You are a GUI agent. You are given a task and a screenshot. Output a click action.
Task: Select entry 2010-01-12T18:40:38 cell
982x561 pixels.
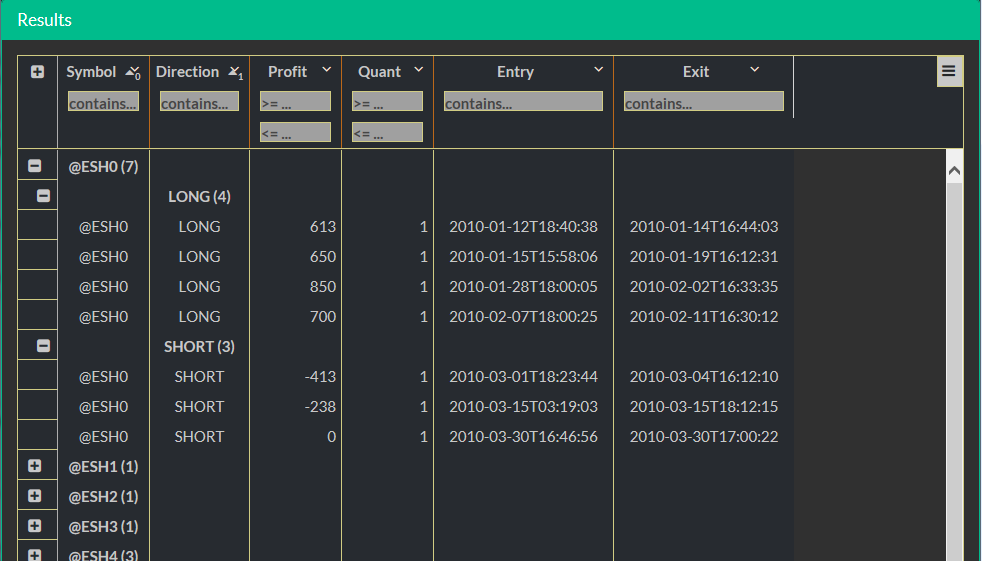[x=524, y=227]
